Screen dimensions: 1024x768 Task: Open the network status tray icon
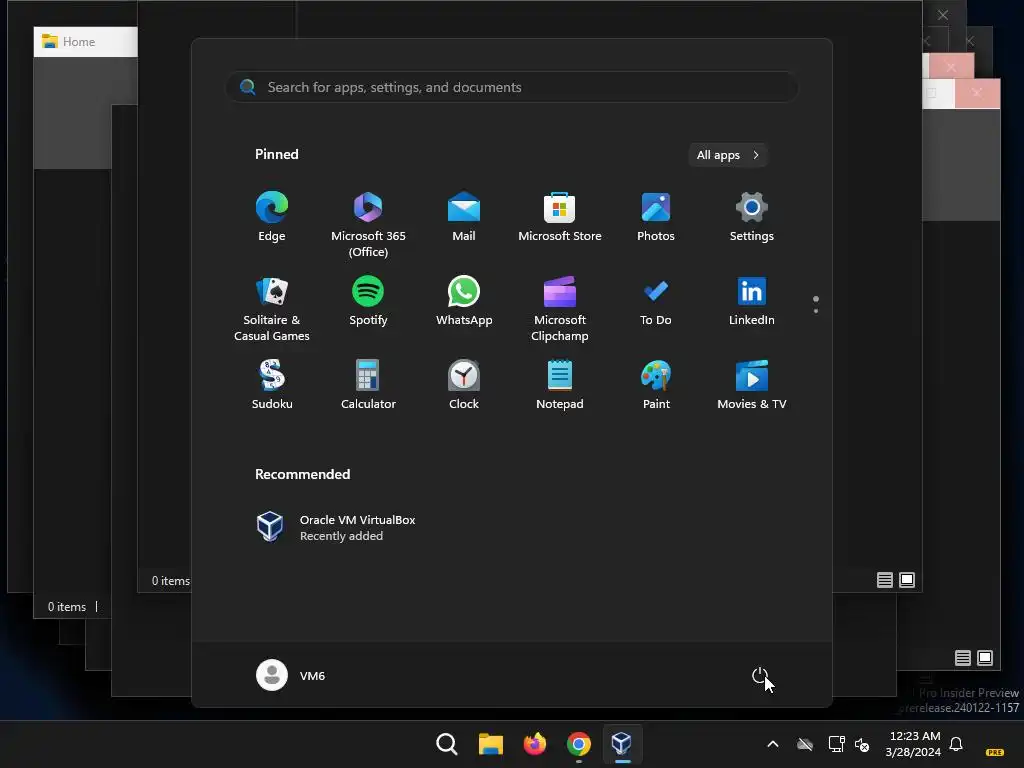(837, 744)
